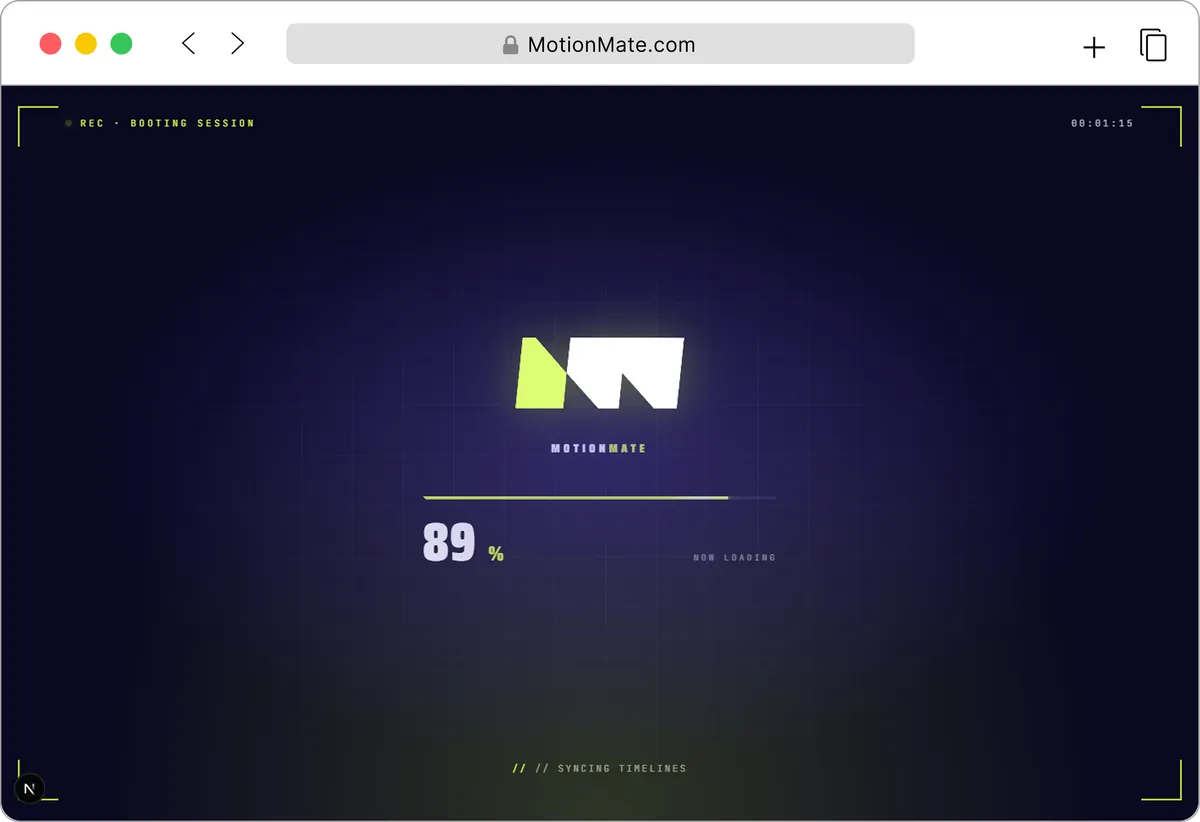The image size is (1200, 822).
Task: Click the 89 percentage number
Action: click(x=448, y=543)
